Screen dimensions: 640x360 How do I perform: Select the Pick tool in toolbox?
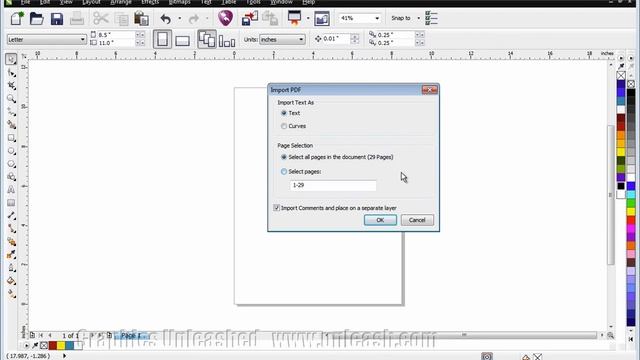pyautogui.click(x=11, y=59)
